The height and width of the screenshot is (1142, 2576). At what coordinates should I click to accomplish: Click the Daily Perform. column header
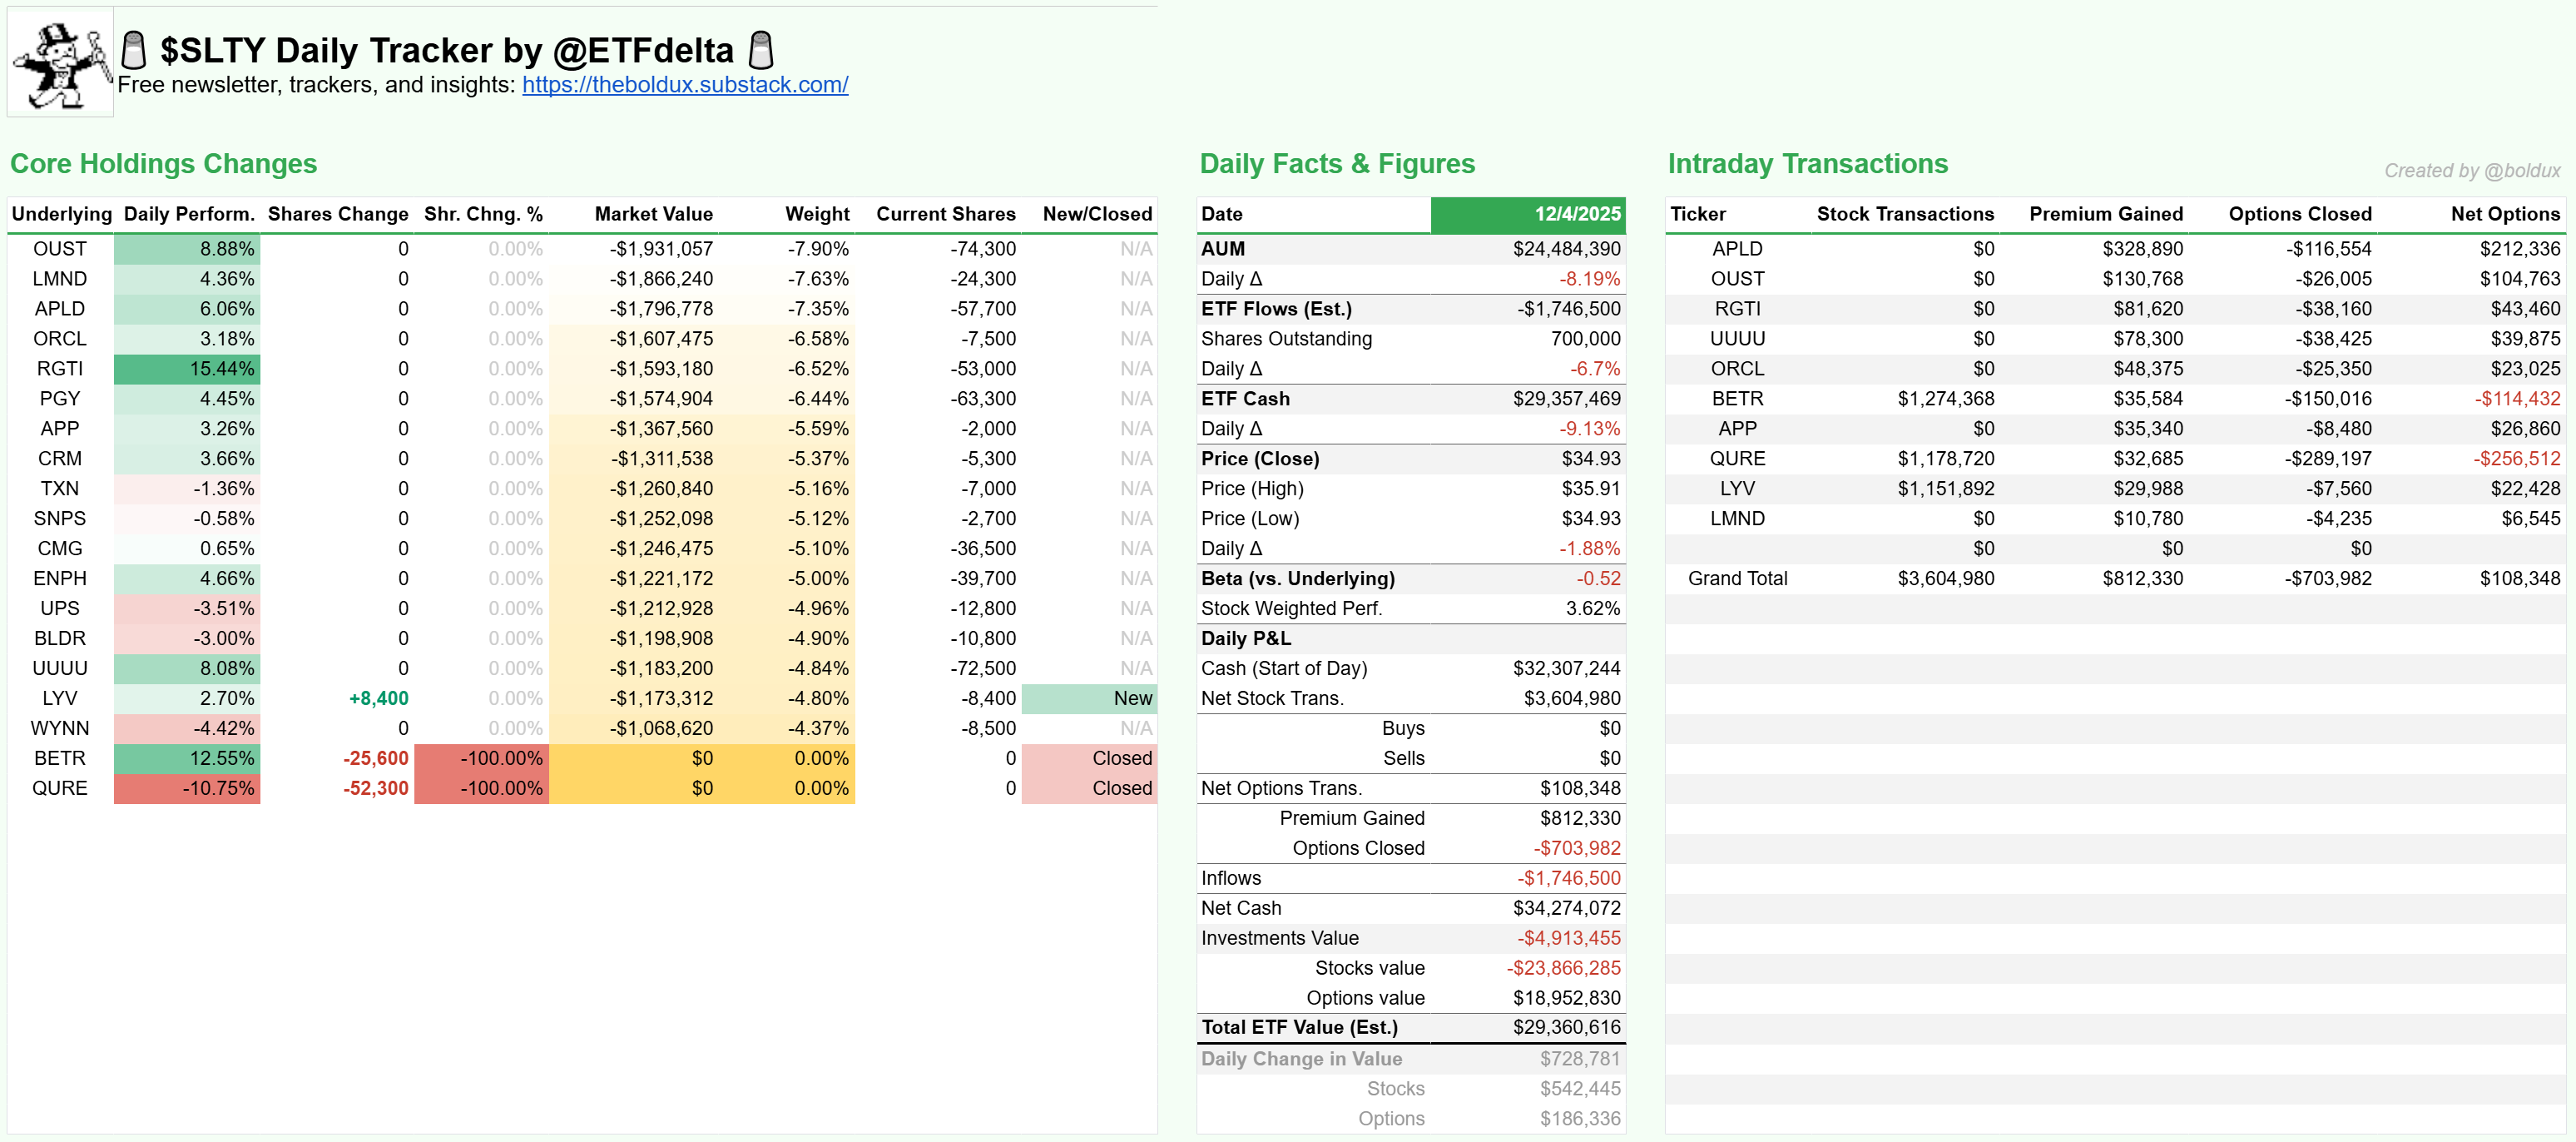189,214
